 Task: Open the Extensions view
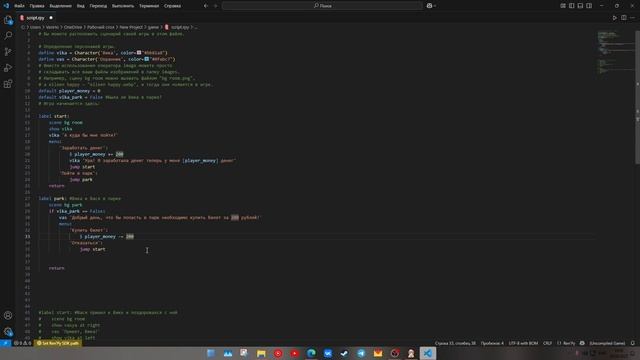(8, 84)
